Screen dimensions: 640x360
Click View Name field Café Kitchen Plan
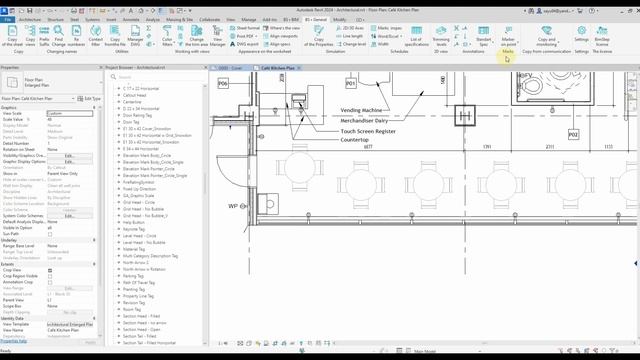point(70,330)
